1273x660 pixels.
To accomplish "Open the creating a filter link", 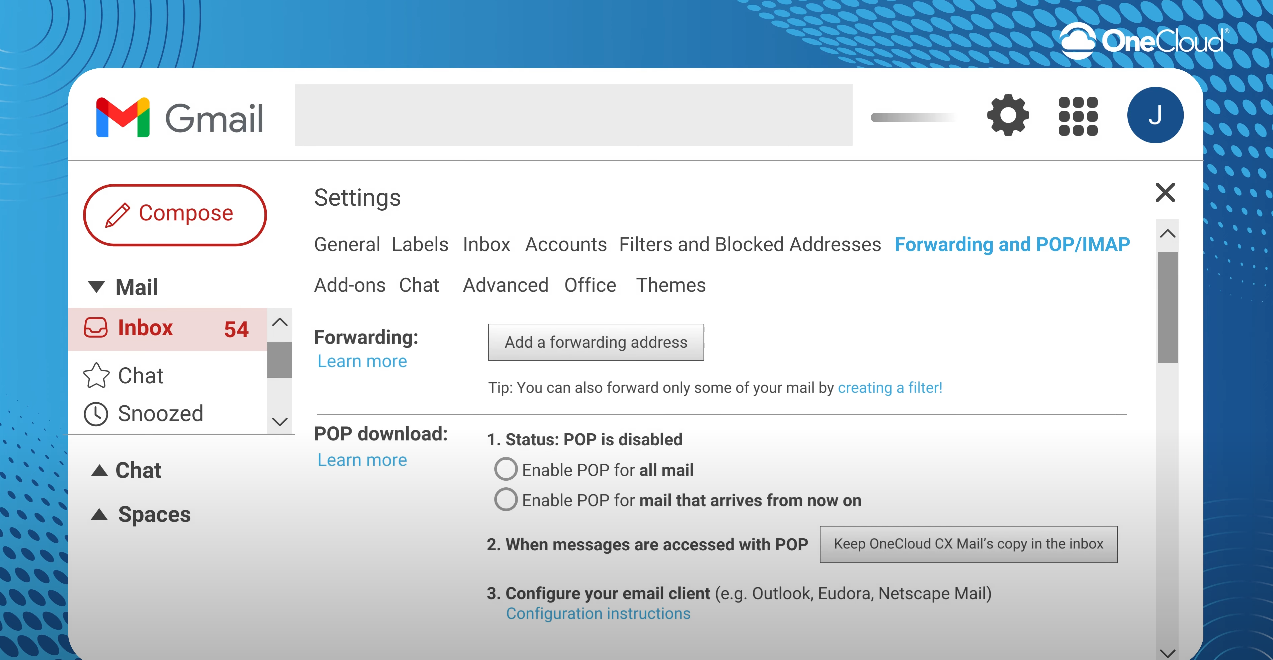I will pos(890,388).
